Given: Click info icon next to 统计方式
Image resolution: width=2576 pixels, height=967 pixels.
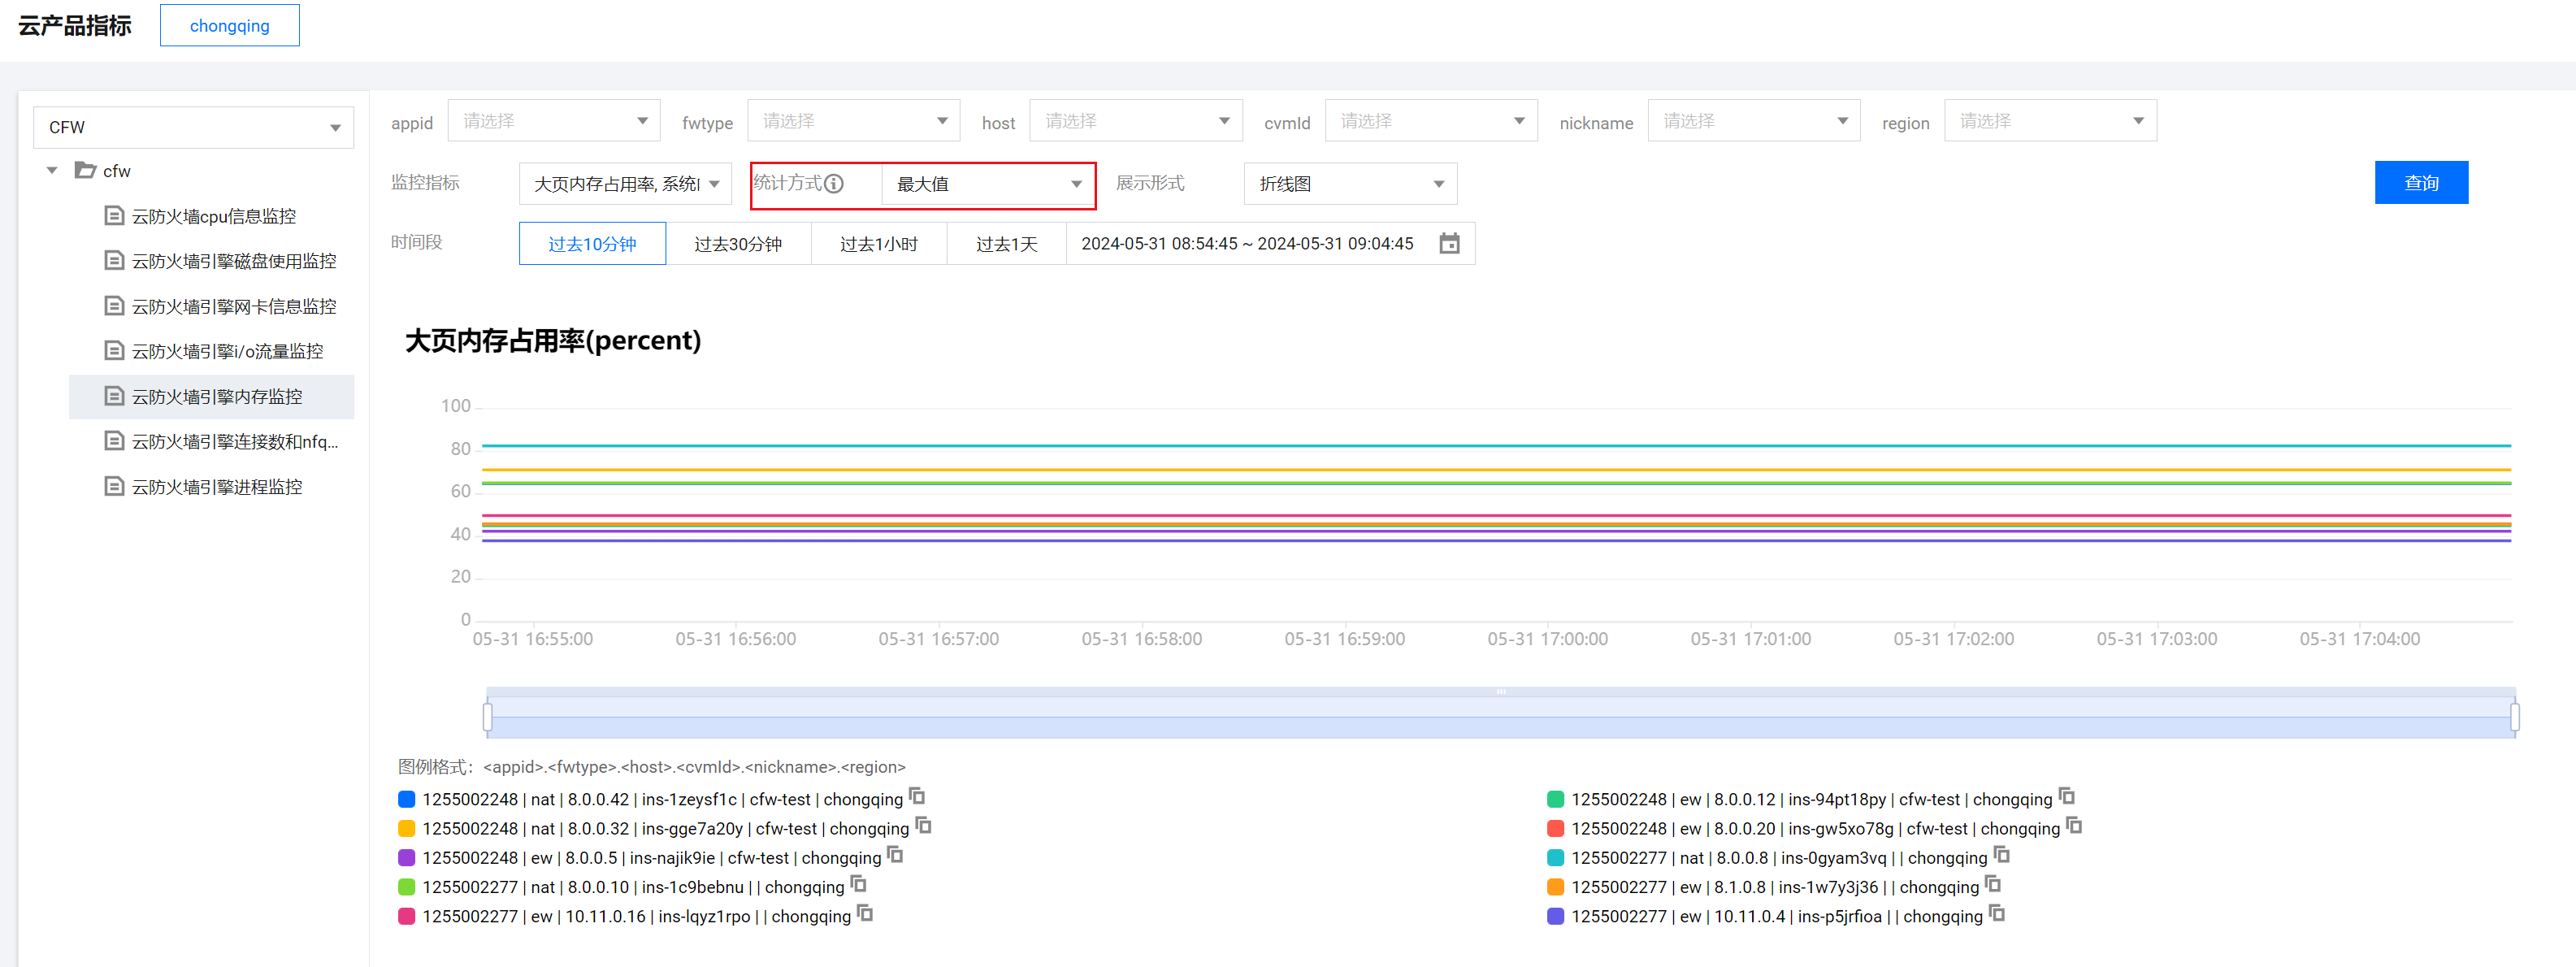Looking at the screenshot, I should [x=834, y=183].
